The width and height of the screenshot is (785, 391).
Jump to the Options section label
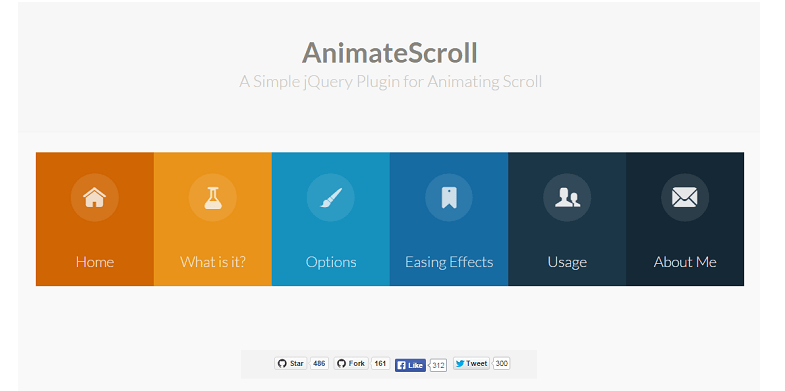coord(331,262)
